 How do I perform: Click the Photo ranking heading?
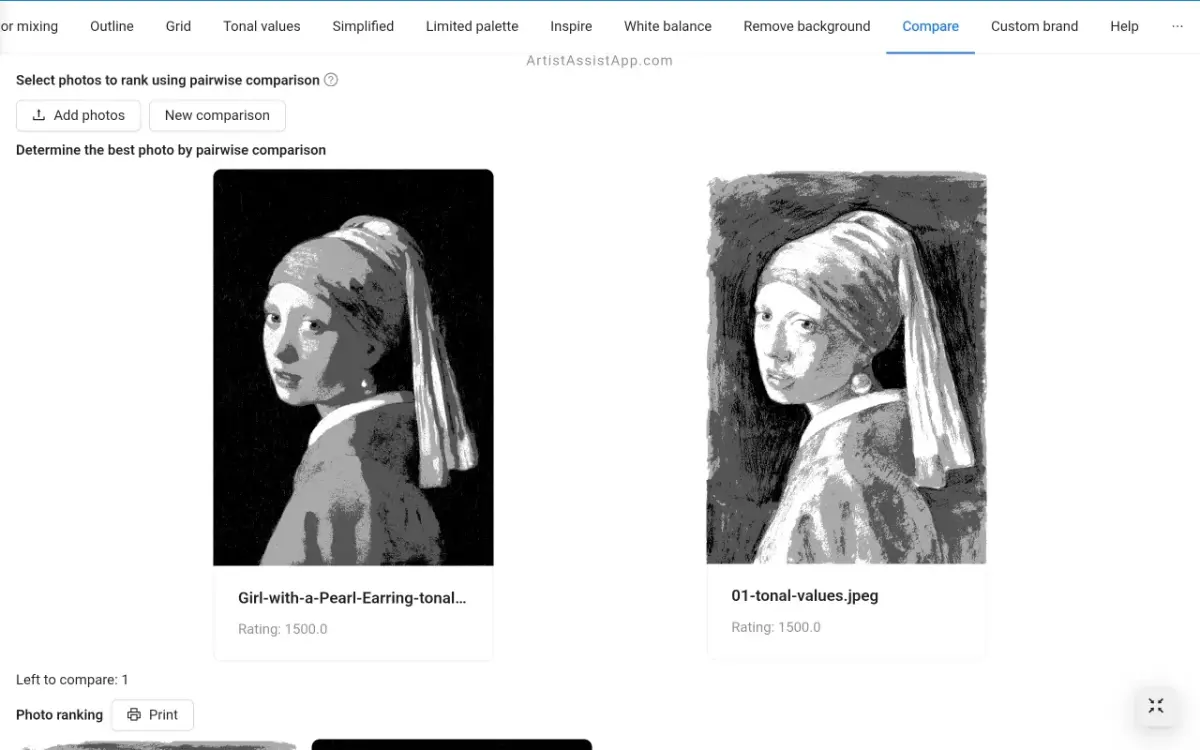tap(59, 715)
